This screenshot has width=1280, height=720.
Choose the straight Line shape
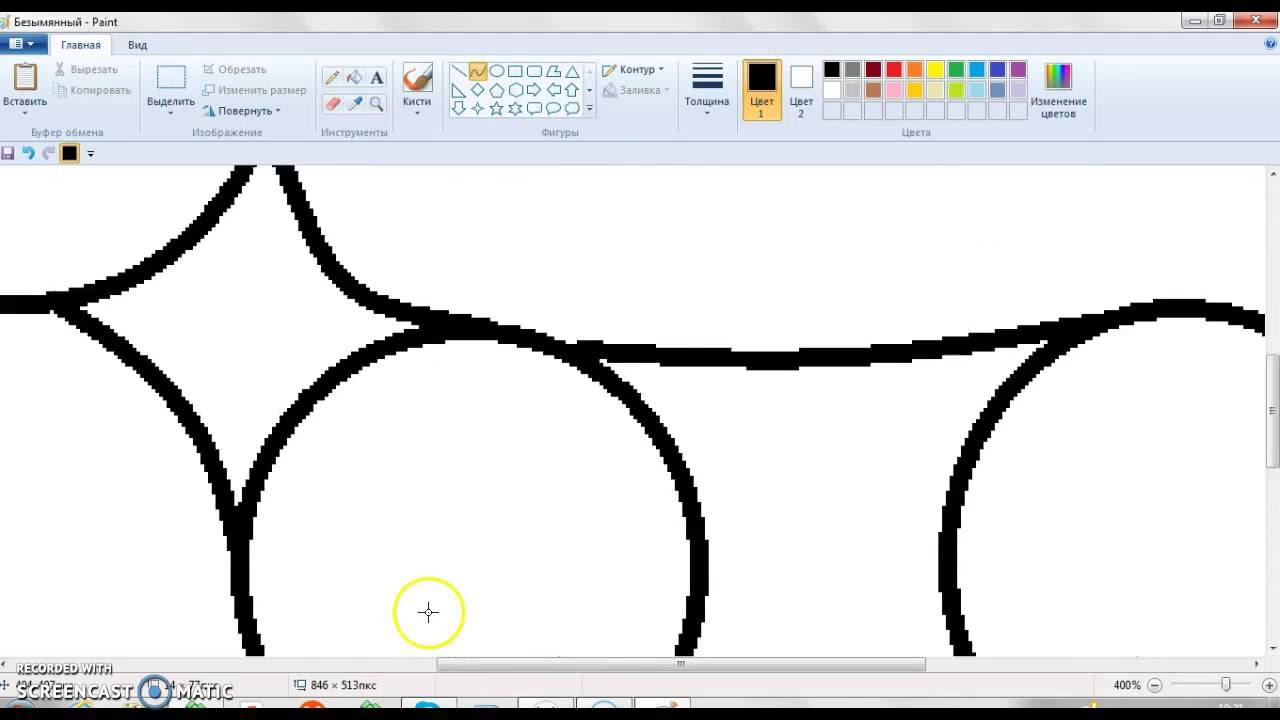tap(458, 71)
